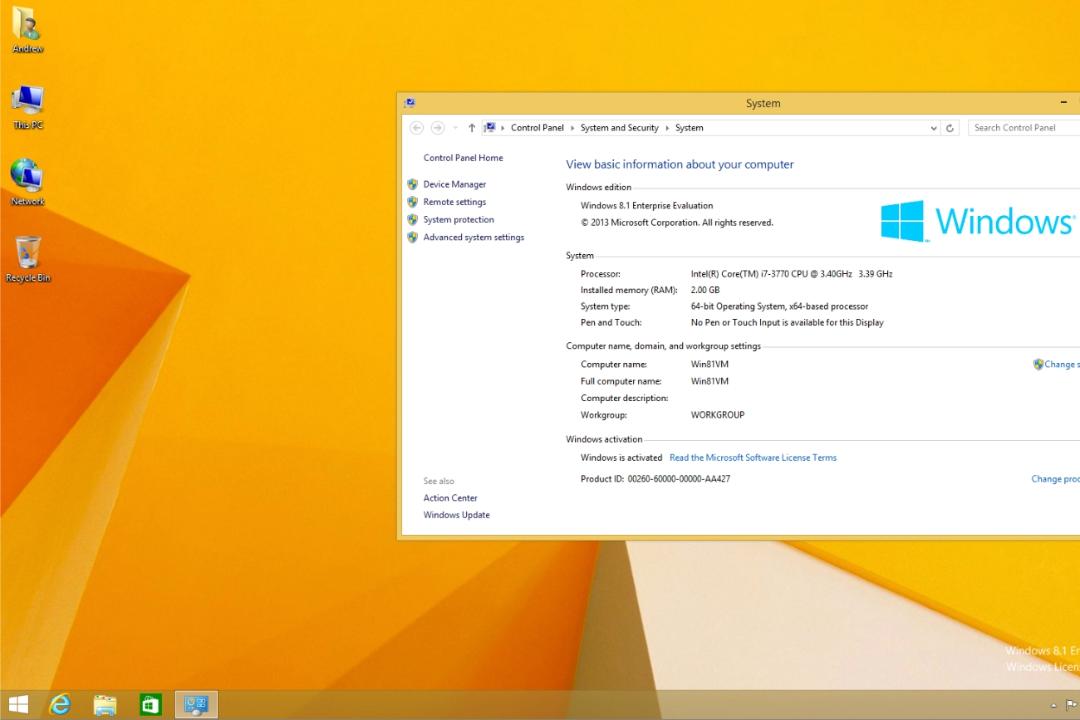Launch Internet Explorer from taskbar
The height and width of the screenshot is (720, 1080).
pyautogui.click(x=61, y=704)
